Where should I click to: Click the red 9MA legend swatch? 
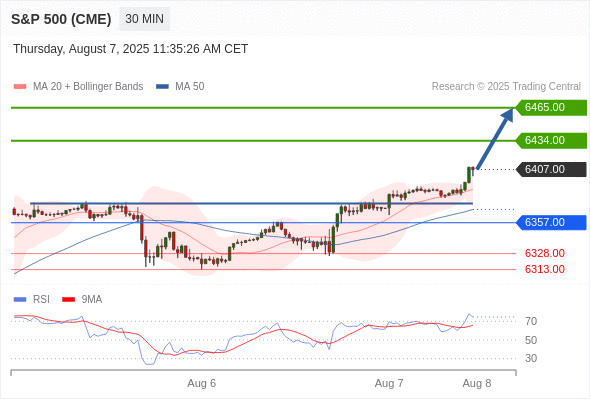tap(68, 300)
